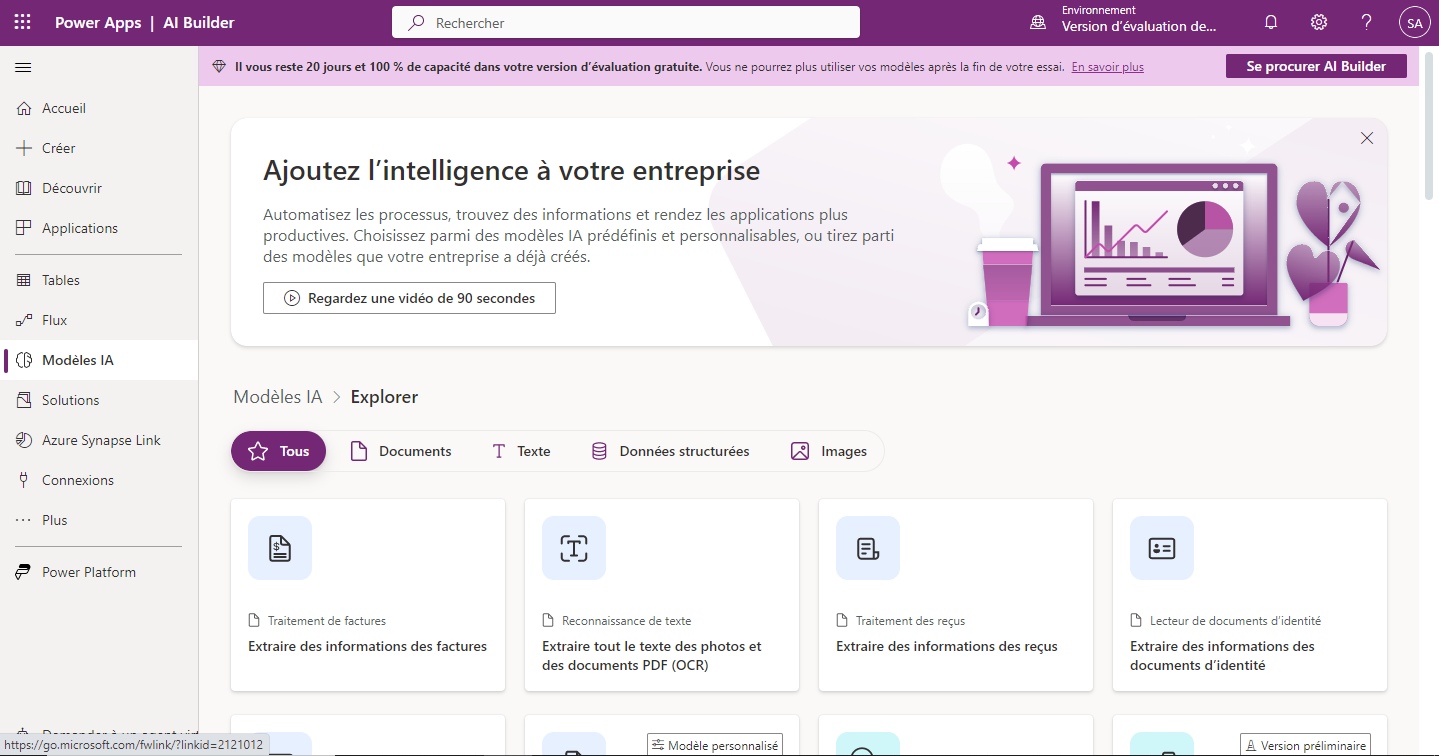Close the intelligence banner with X

(x=1367, y=138)
